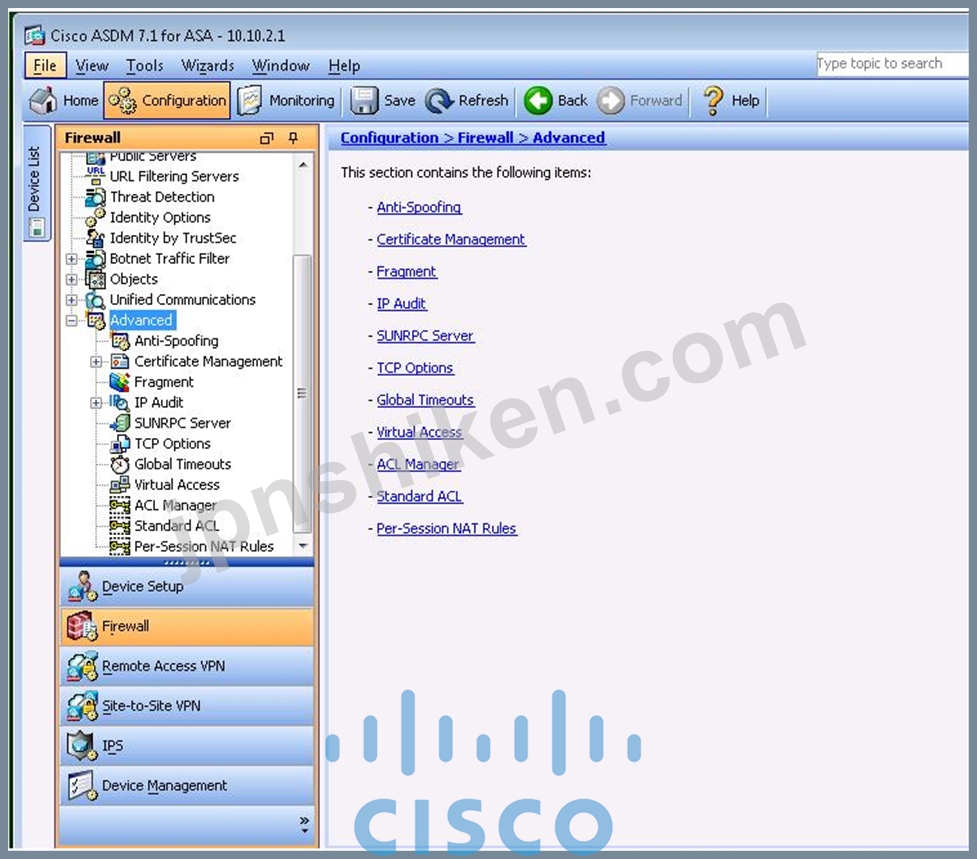Click the topic search field
Image resolution: width=977 pixels, height=859 pixels.
(x=892, y=64)
